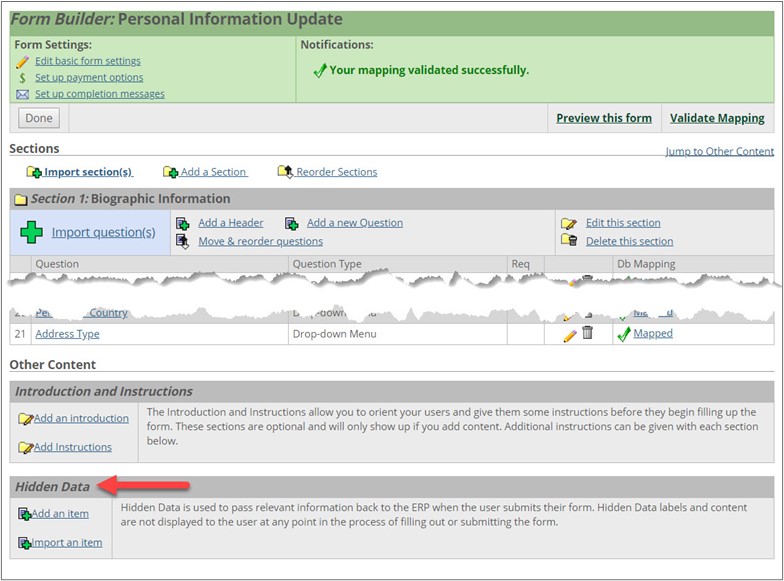Click the Move & reorder questions icon

(x=182, y=241)
